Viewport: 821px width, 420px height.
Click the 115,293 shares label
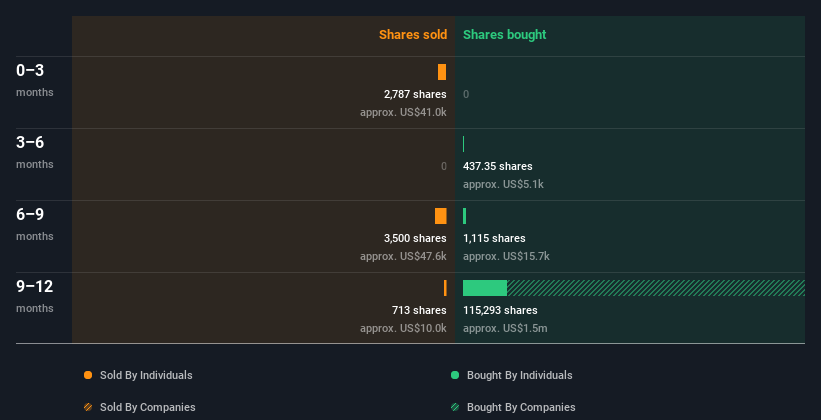500,310
